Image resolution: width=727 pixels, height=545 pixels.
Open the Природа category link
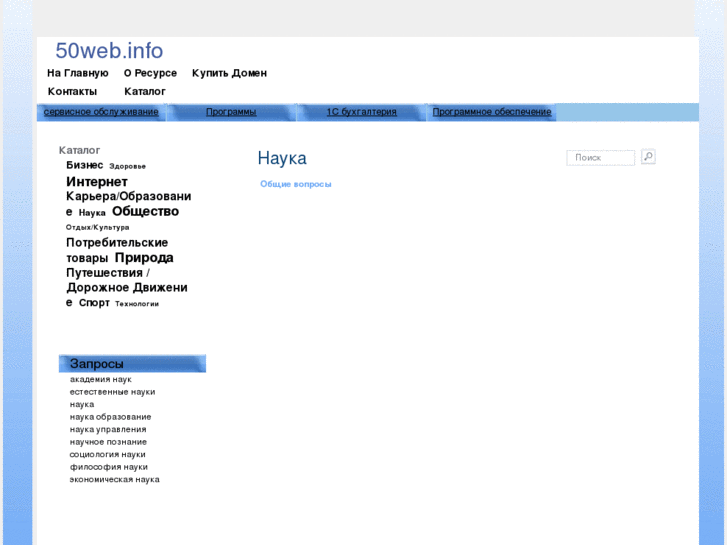coord(144,258)
